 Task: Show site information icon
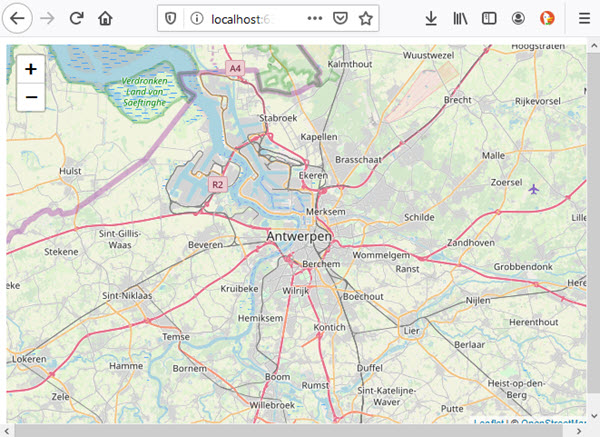tap(197, 18)
